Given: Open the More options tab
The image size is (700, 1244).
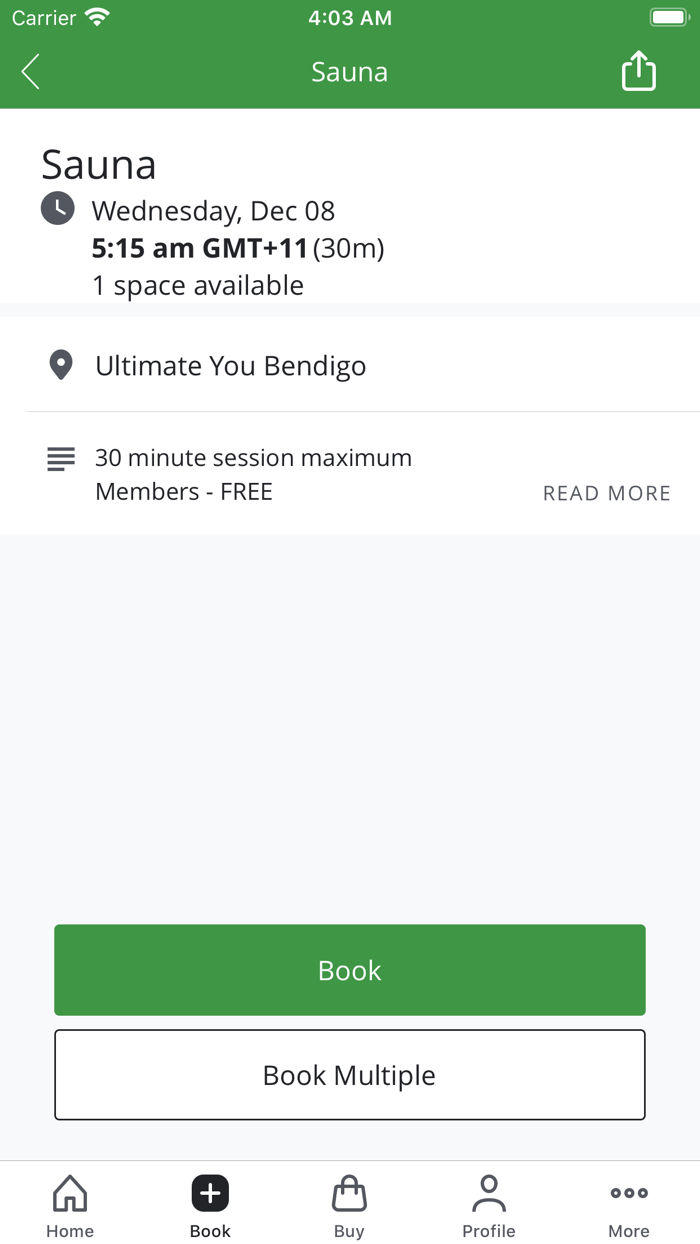Looking at the screenshot, I should click(629, 1205).
